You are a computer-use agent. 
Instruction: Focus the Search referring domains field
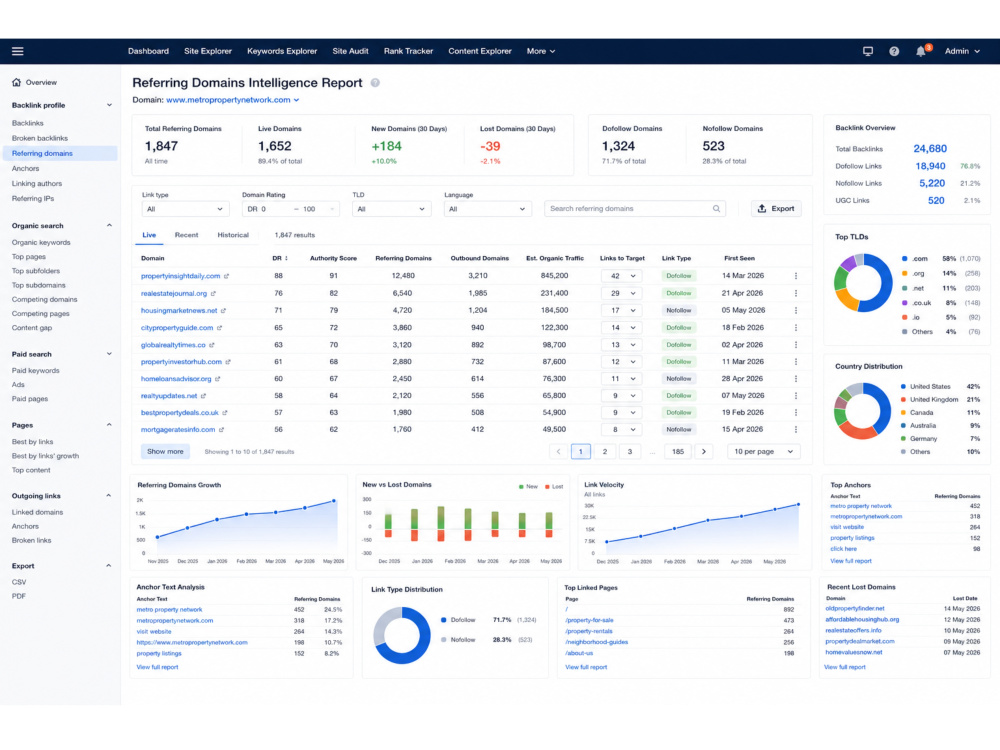click(635, 209)
